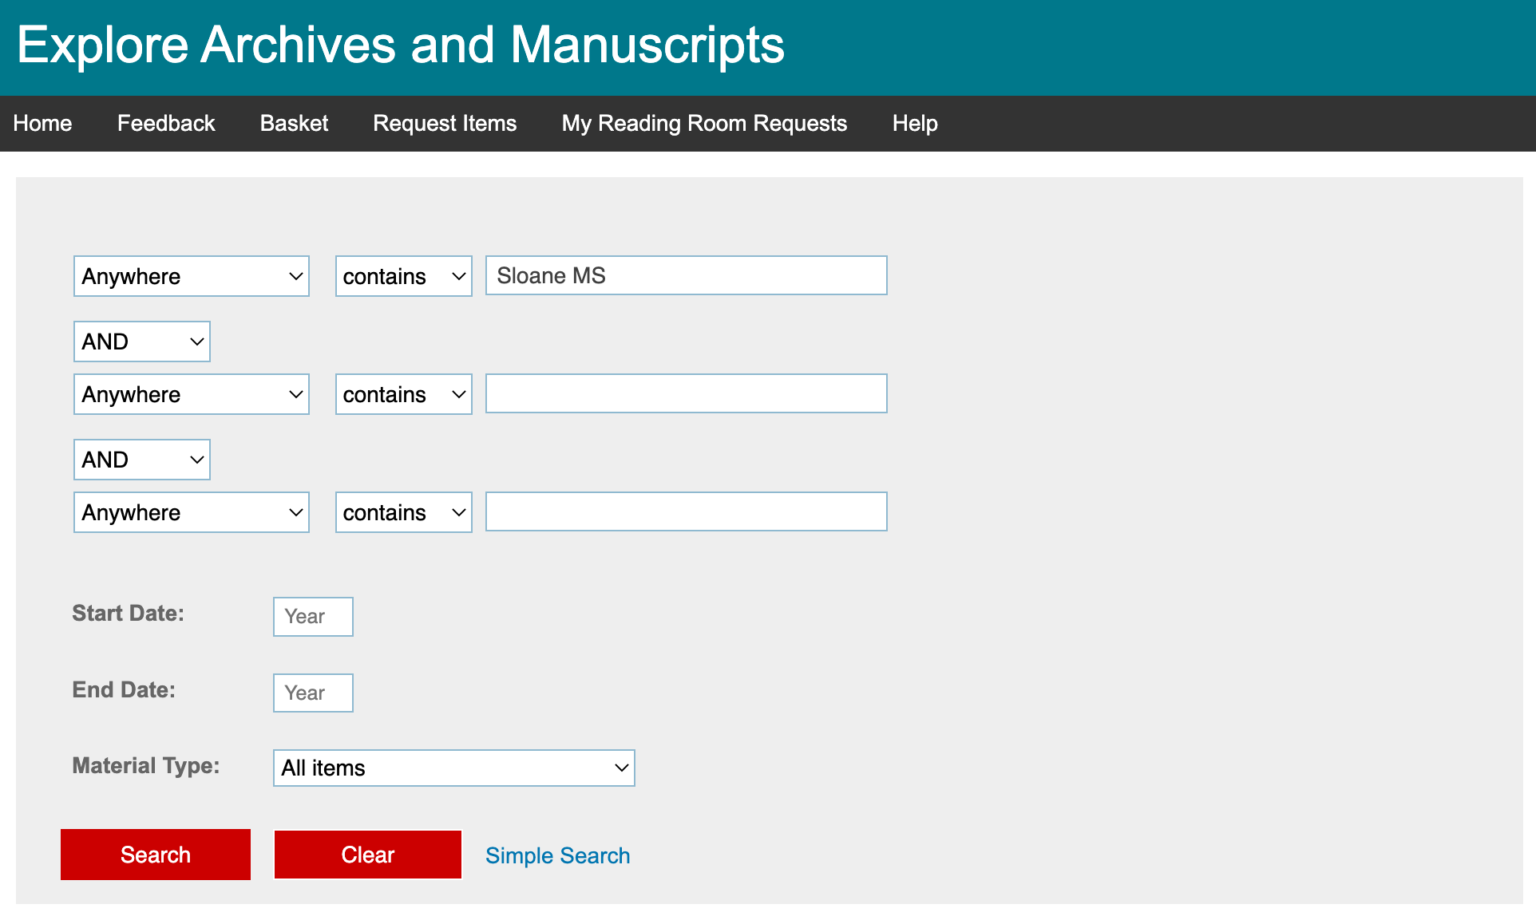The height and width of the screenshot is (916, 1536).
Task: Open the third "Anywhere" field dropdown
Action: 190,512
